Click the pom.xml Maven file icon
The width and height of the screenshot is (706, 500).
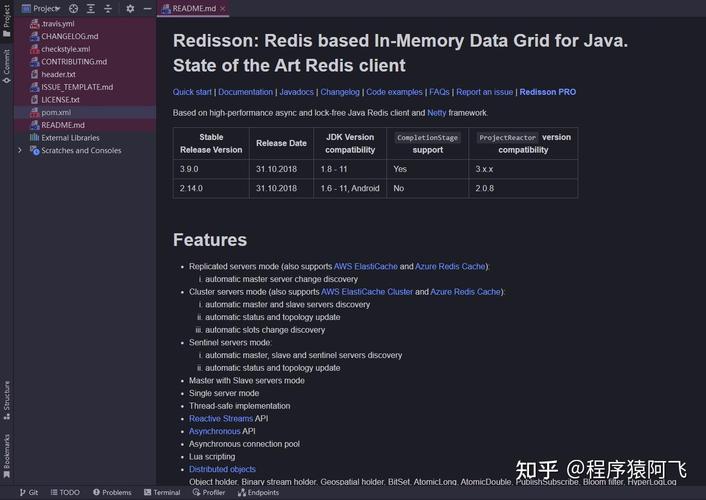35,112
